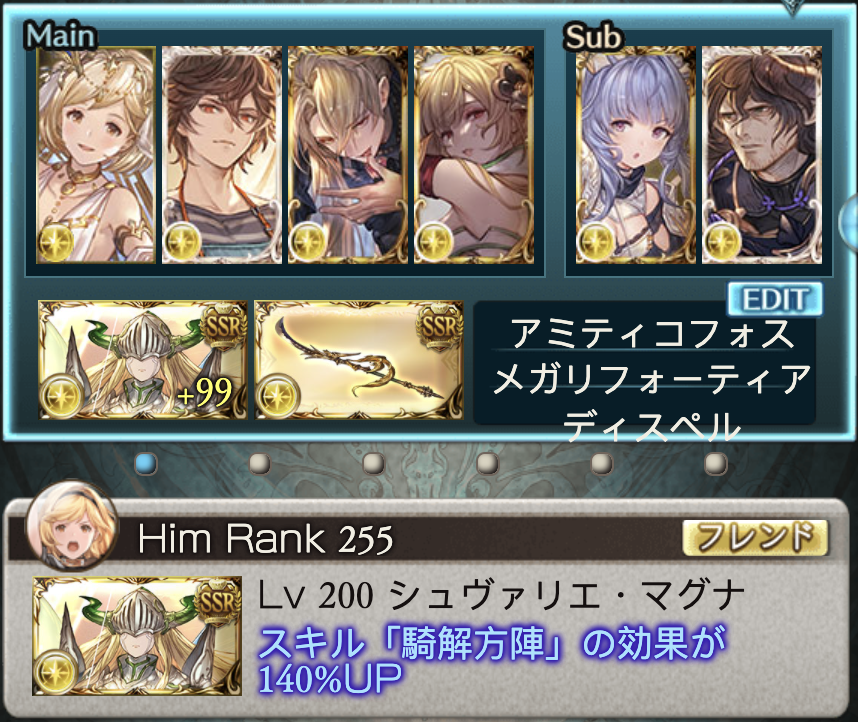Viewport: 858px width, 722px height.
Task: Select the blue-haired sub member portrait
Action: (636, 155)
